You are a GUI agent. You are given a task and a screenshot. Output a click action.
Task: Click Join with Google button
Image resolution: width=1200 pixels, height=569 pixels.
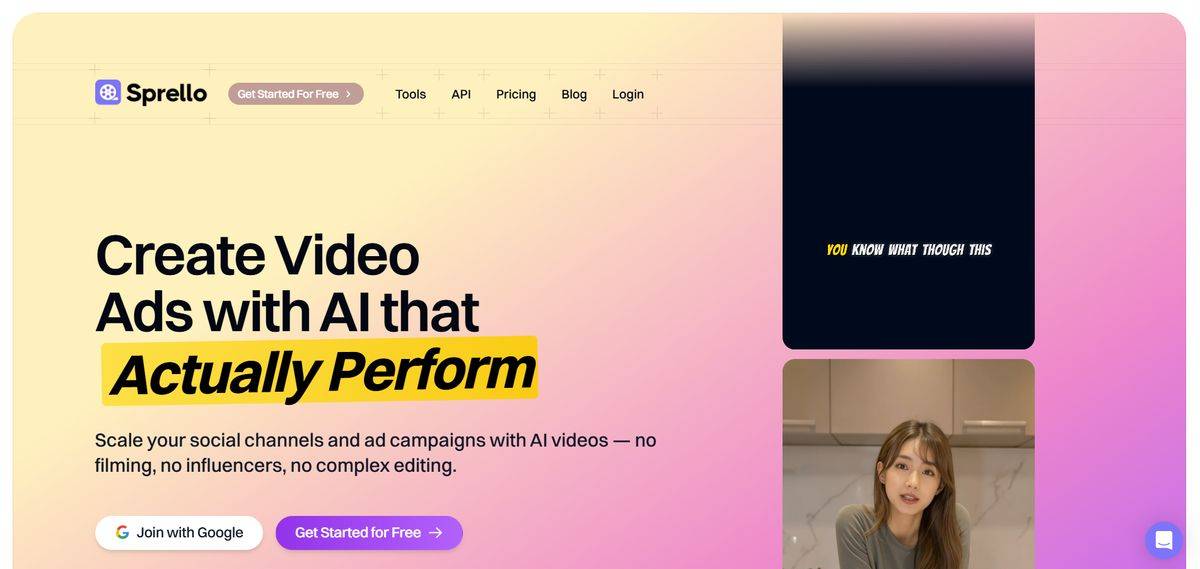[179, 533]
